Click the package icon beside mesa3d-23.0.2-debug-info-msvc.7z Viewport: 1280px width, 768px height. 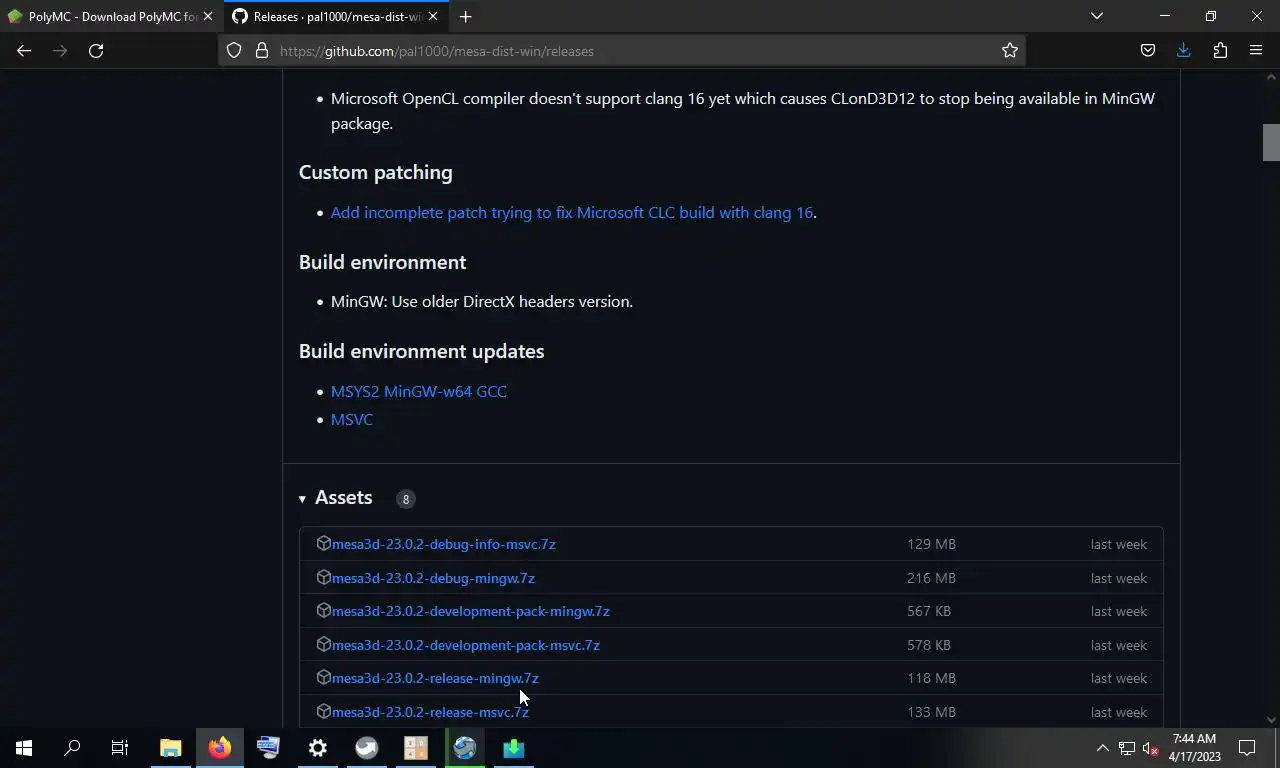tap(323, 543)
